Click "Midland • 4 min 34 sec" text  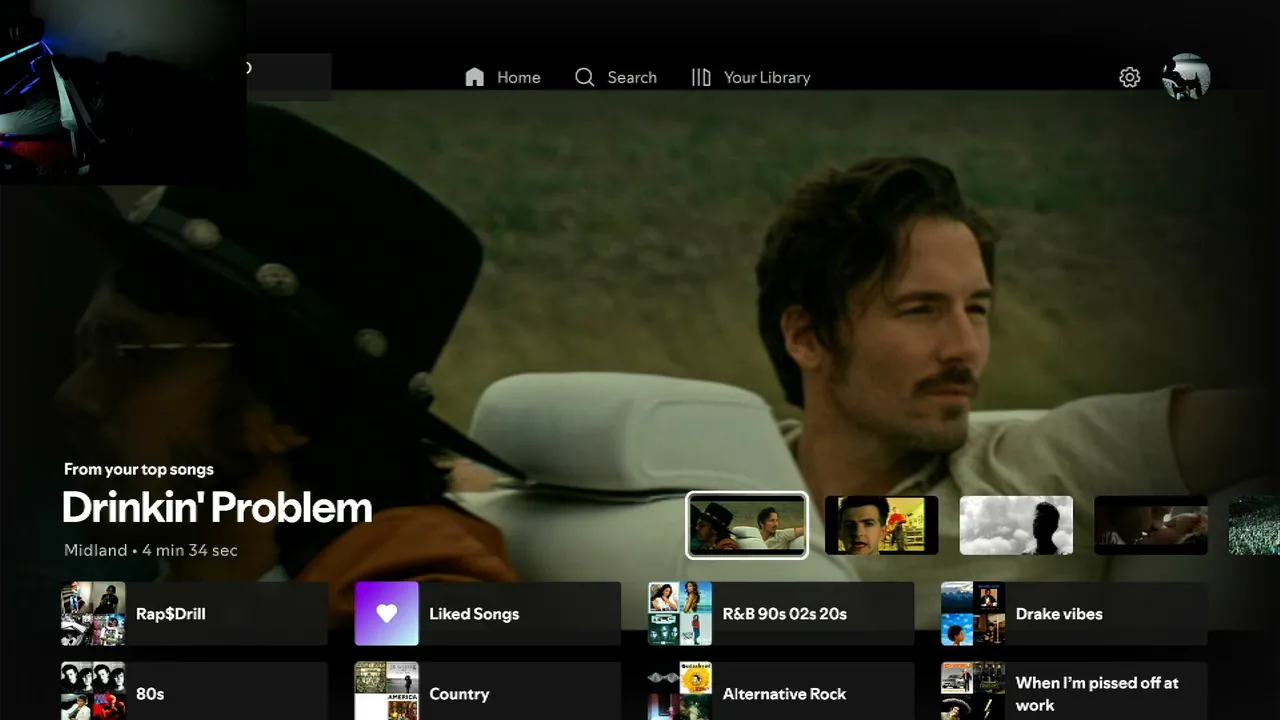tap(151, 550)
